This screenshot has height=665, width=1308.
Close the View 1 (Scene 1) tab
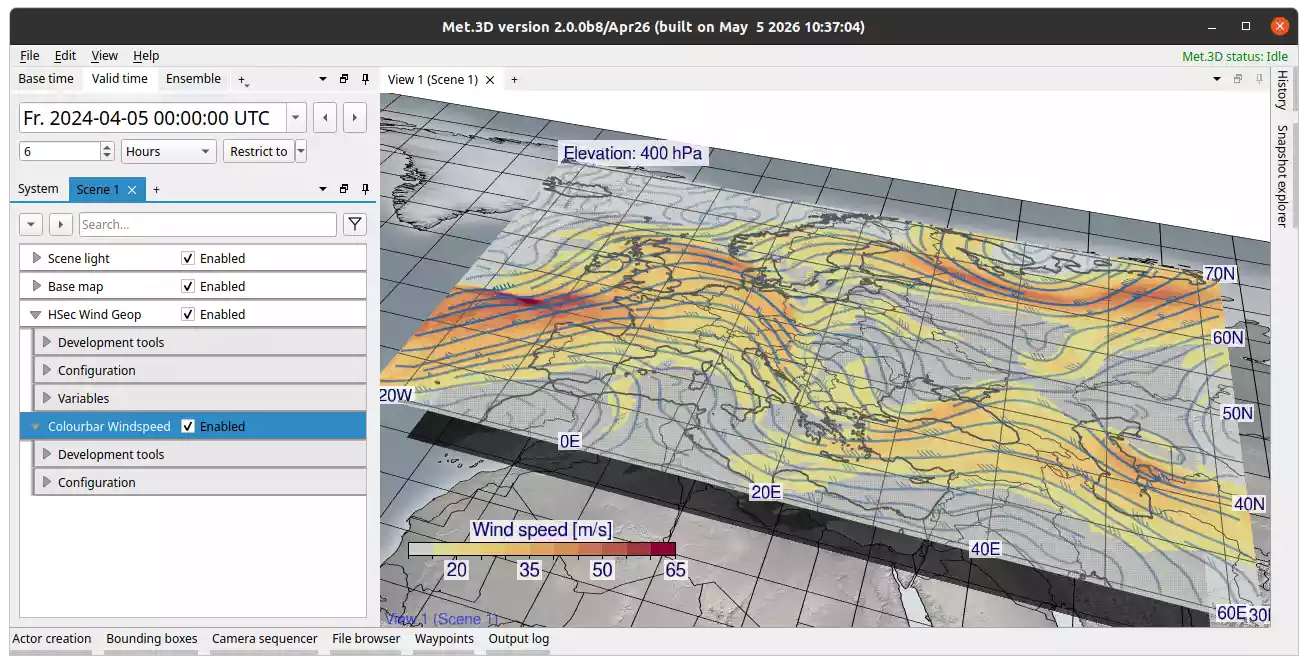pyautogui.click(x=490, y=79)
